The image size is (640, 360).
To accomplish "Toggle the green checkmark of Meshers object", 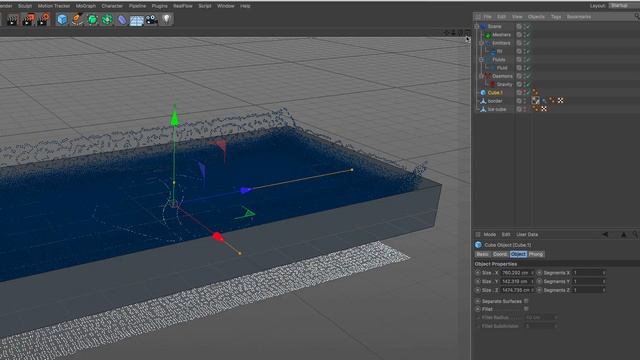I will pos(527,35).
